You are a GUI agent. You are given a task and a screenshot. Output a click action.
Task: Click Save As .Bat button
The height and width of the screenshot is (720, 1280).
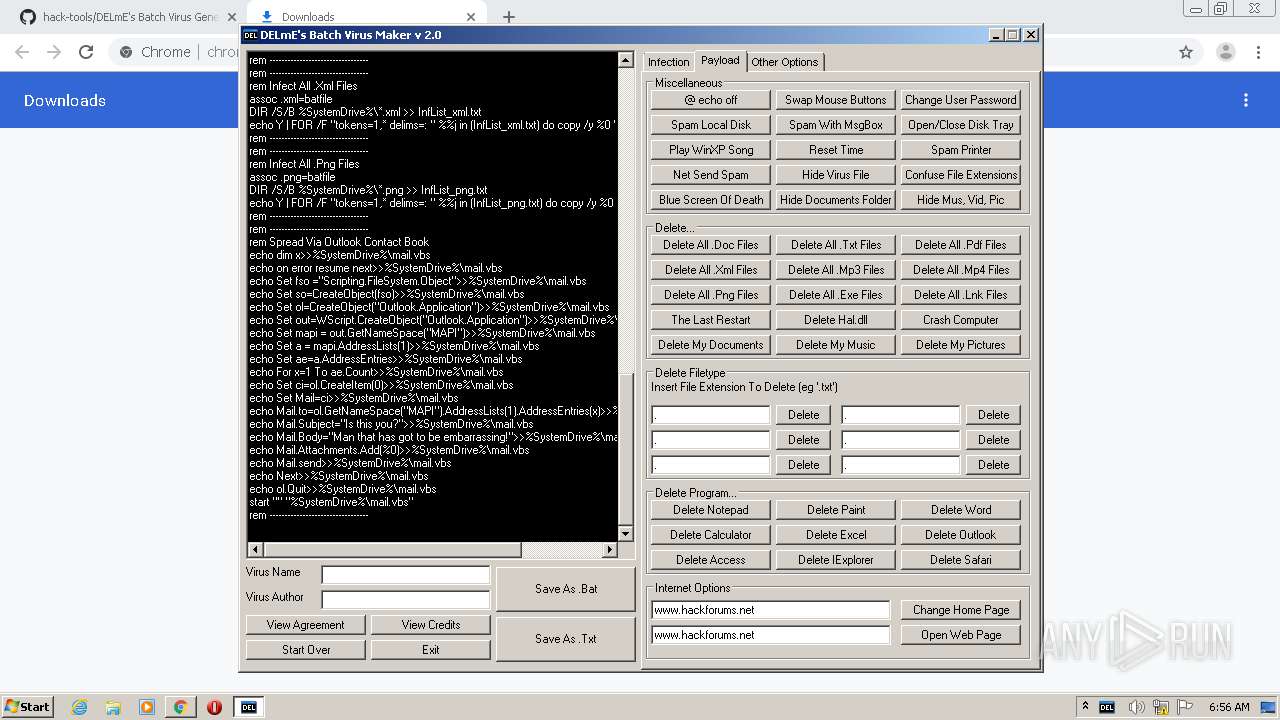point(566,589)
